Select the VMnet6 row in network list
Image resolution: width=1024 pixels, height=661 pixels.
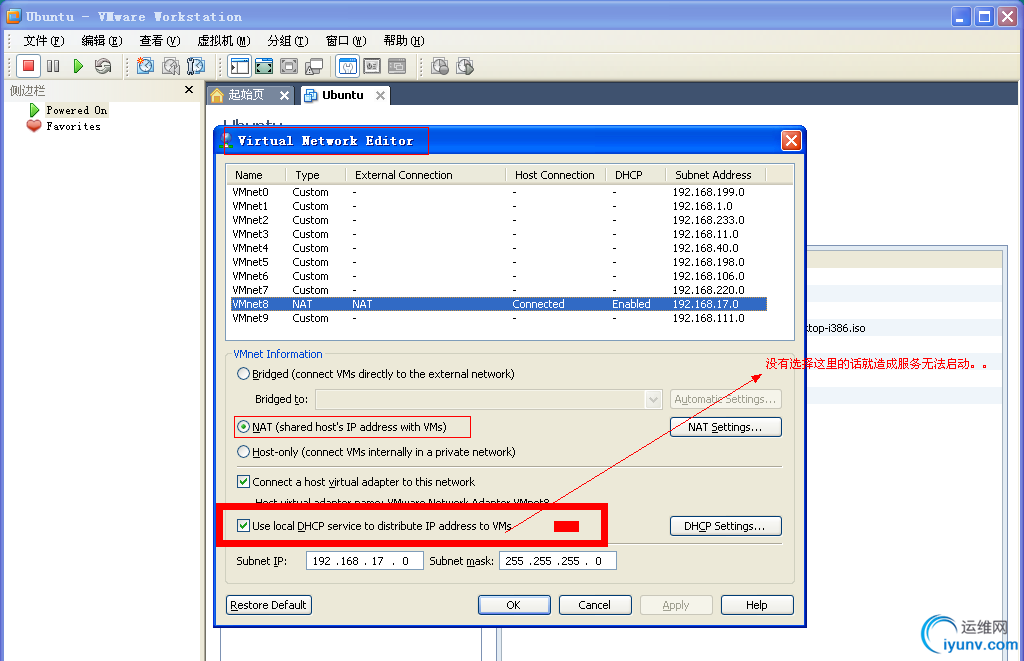pos(498,276)
